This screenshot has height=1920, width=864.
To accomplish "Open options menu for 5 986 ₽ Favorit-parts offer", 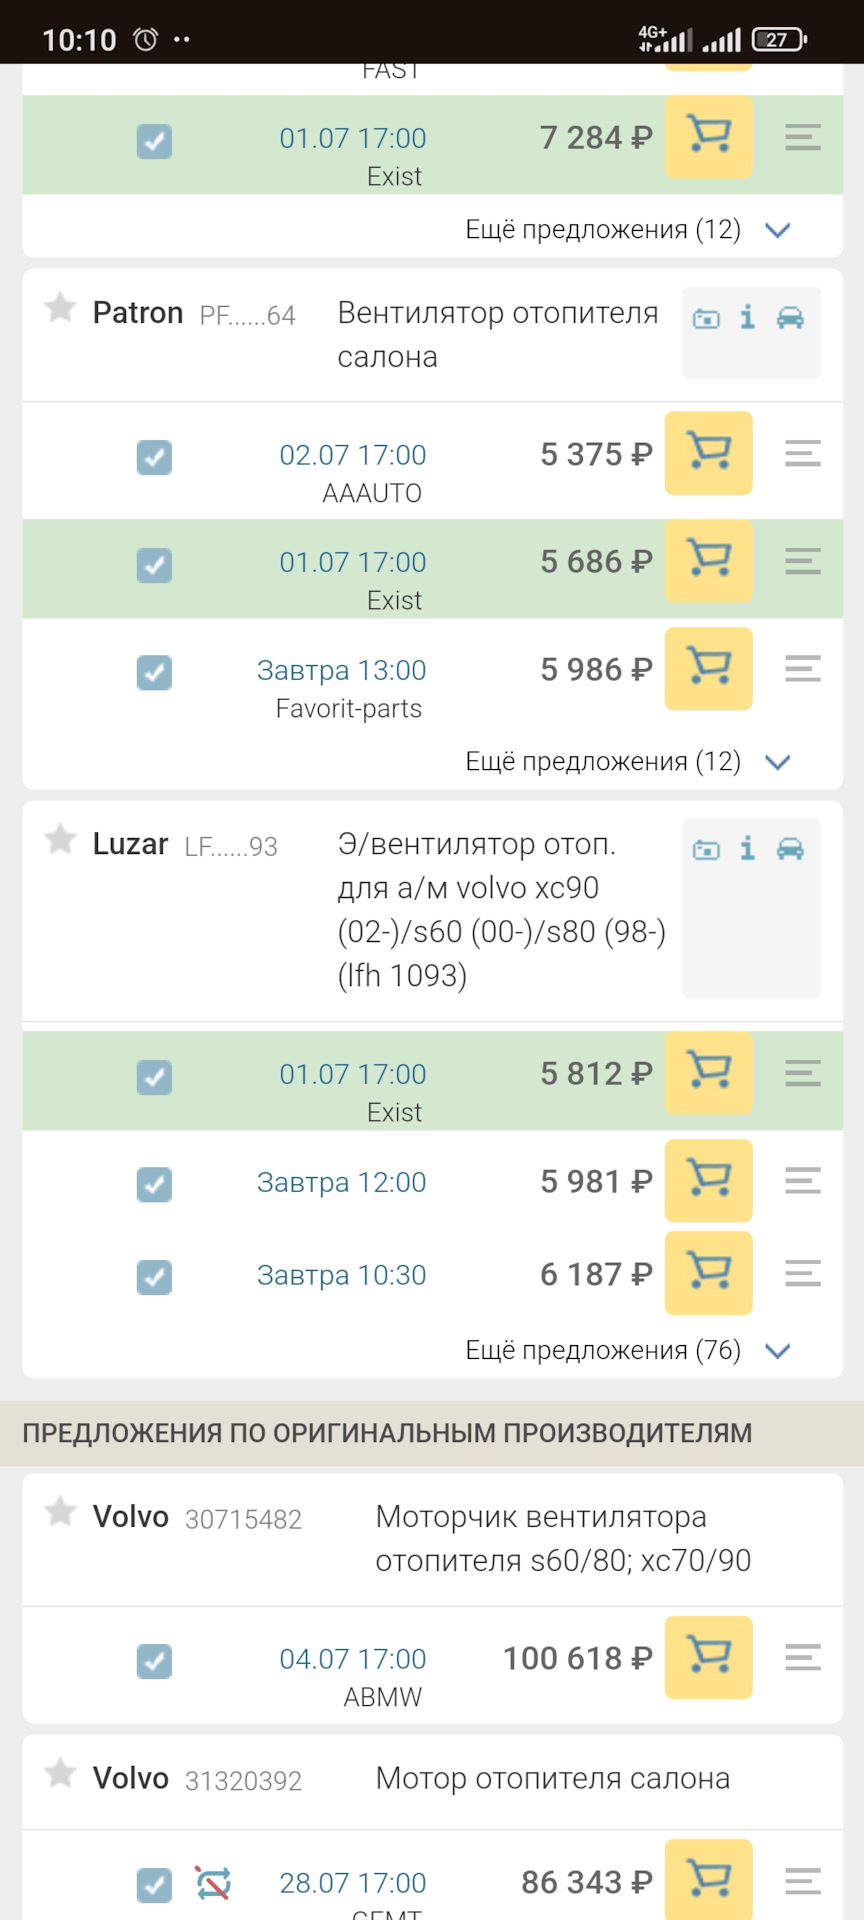I will click(x=802, y=669).
